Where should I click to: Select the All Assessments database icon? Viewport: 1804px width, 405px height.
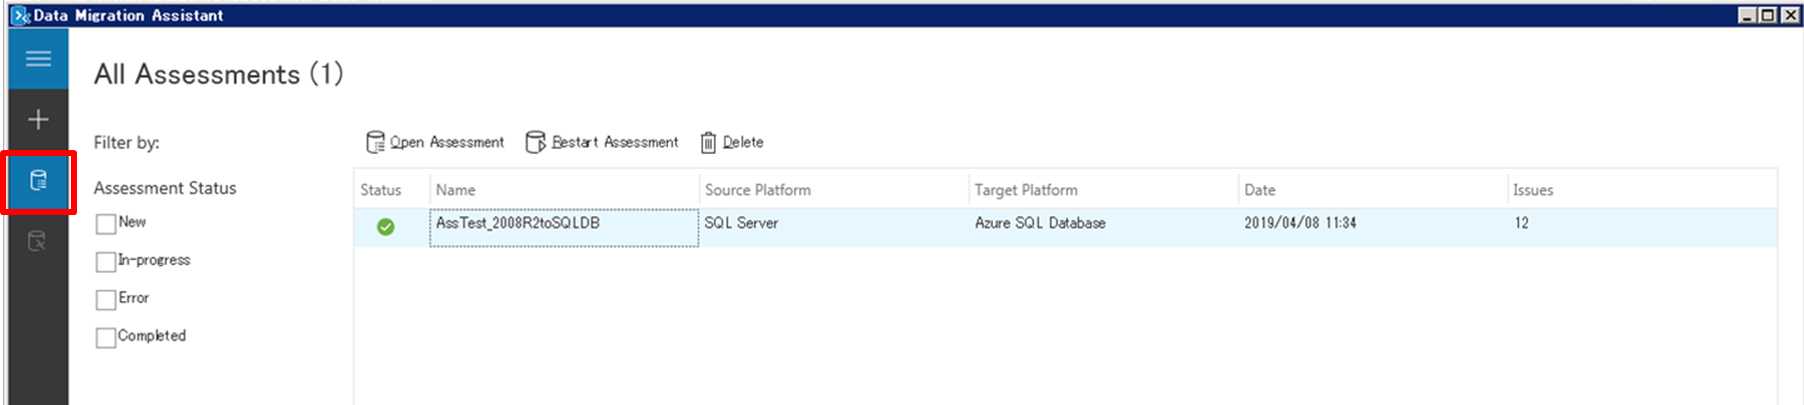point(38,181)
